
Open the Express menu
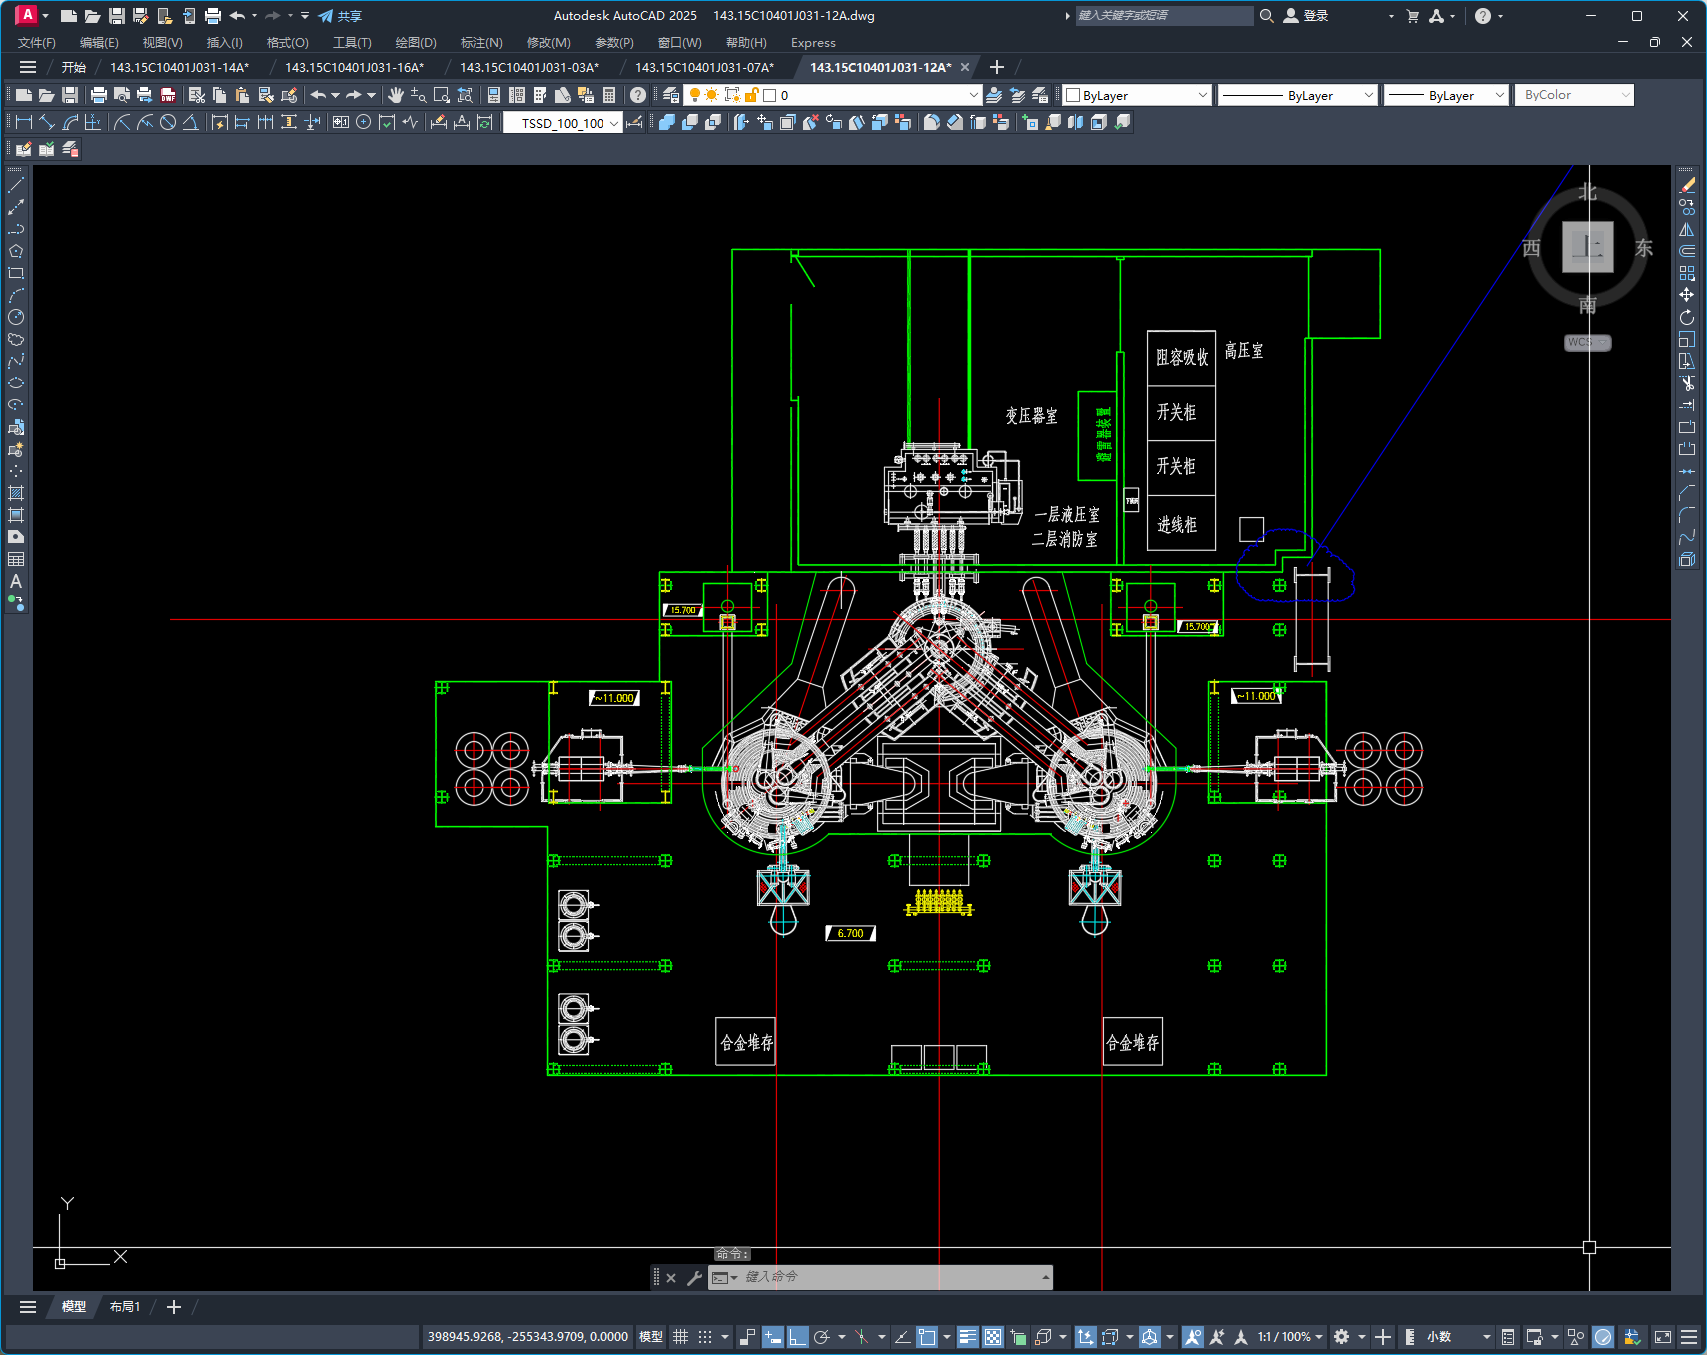(x=813, y=42)
